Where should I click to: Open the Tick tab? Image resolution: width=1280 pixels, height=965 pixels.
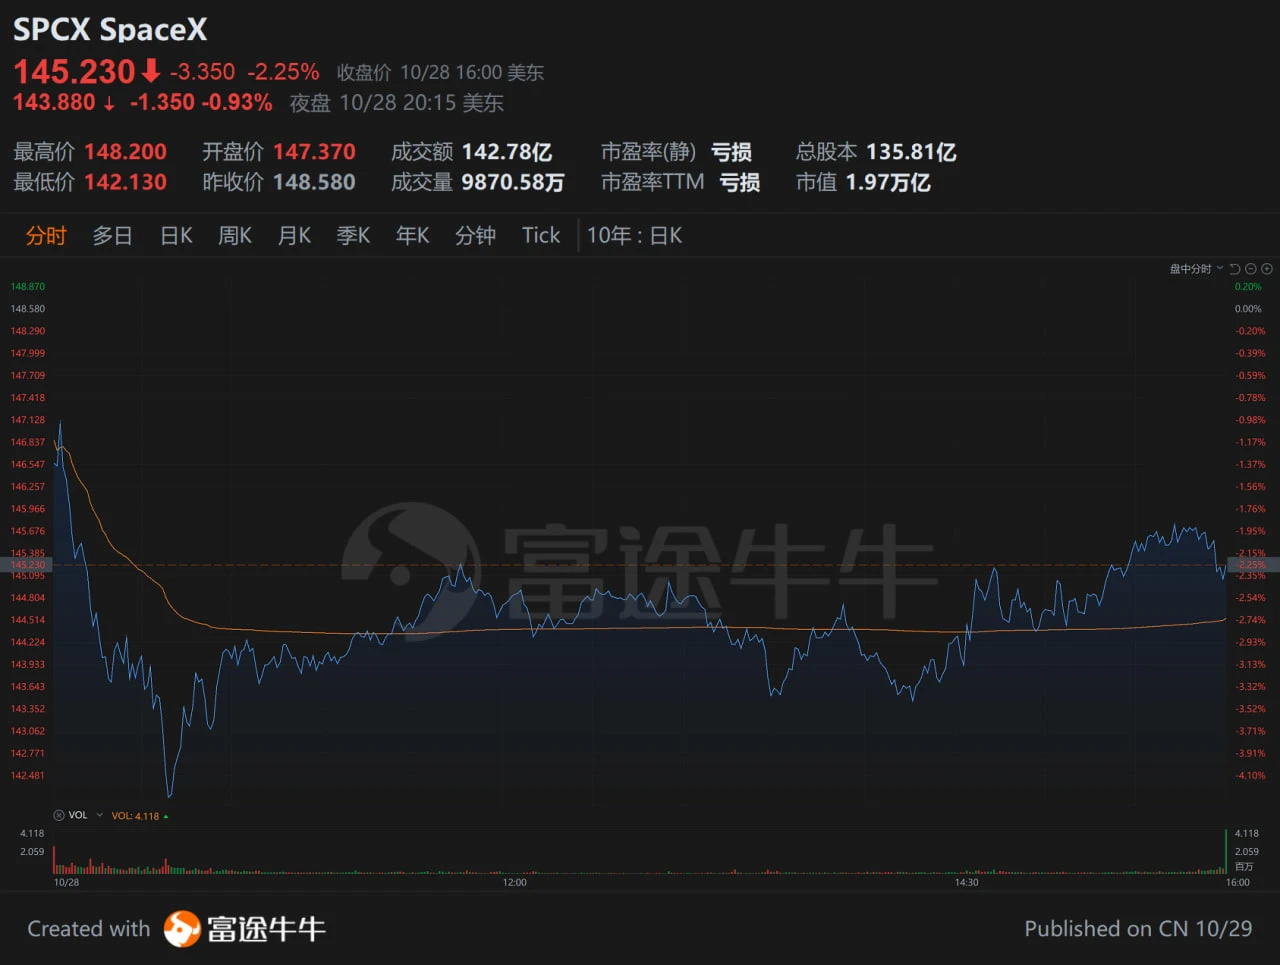click(x=541, y=236)
